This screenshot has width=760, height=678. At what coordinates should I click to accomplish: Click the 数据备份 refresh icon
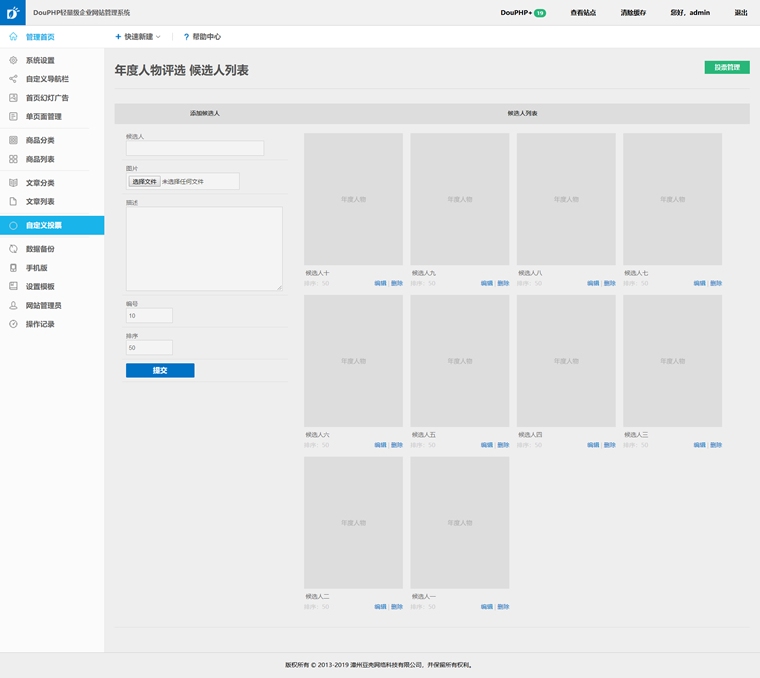click(x=13, y=249)
